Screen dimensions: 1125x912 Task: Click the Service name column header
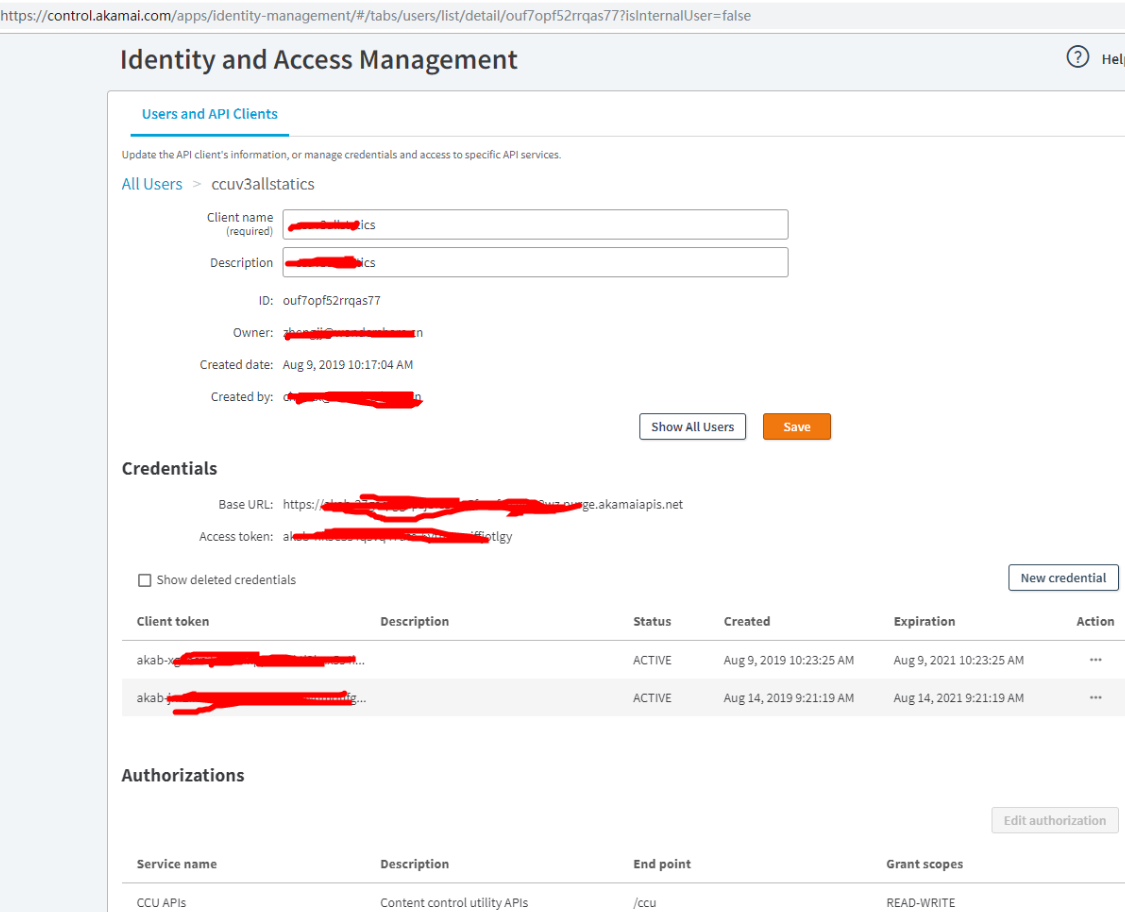(177, 864)
